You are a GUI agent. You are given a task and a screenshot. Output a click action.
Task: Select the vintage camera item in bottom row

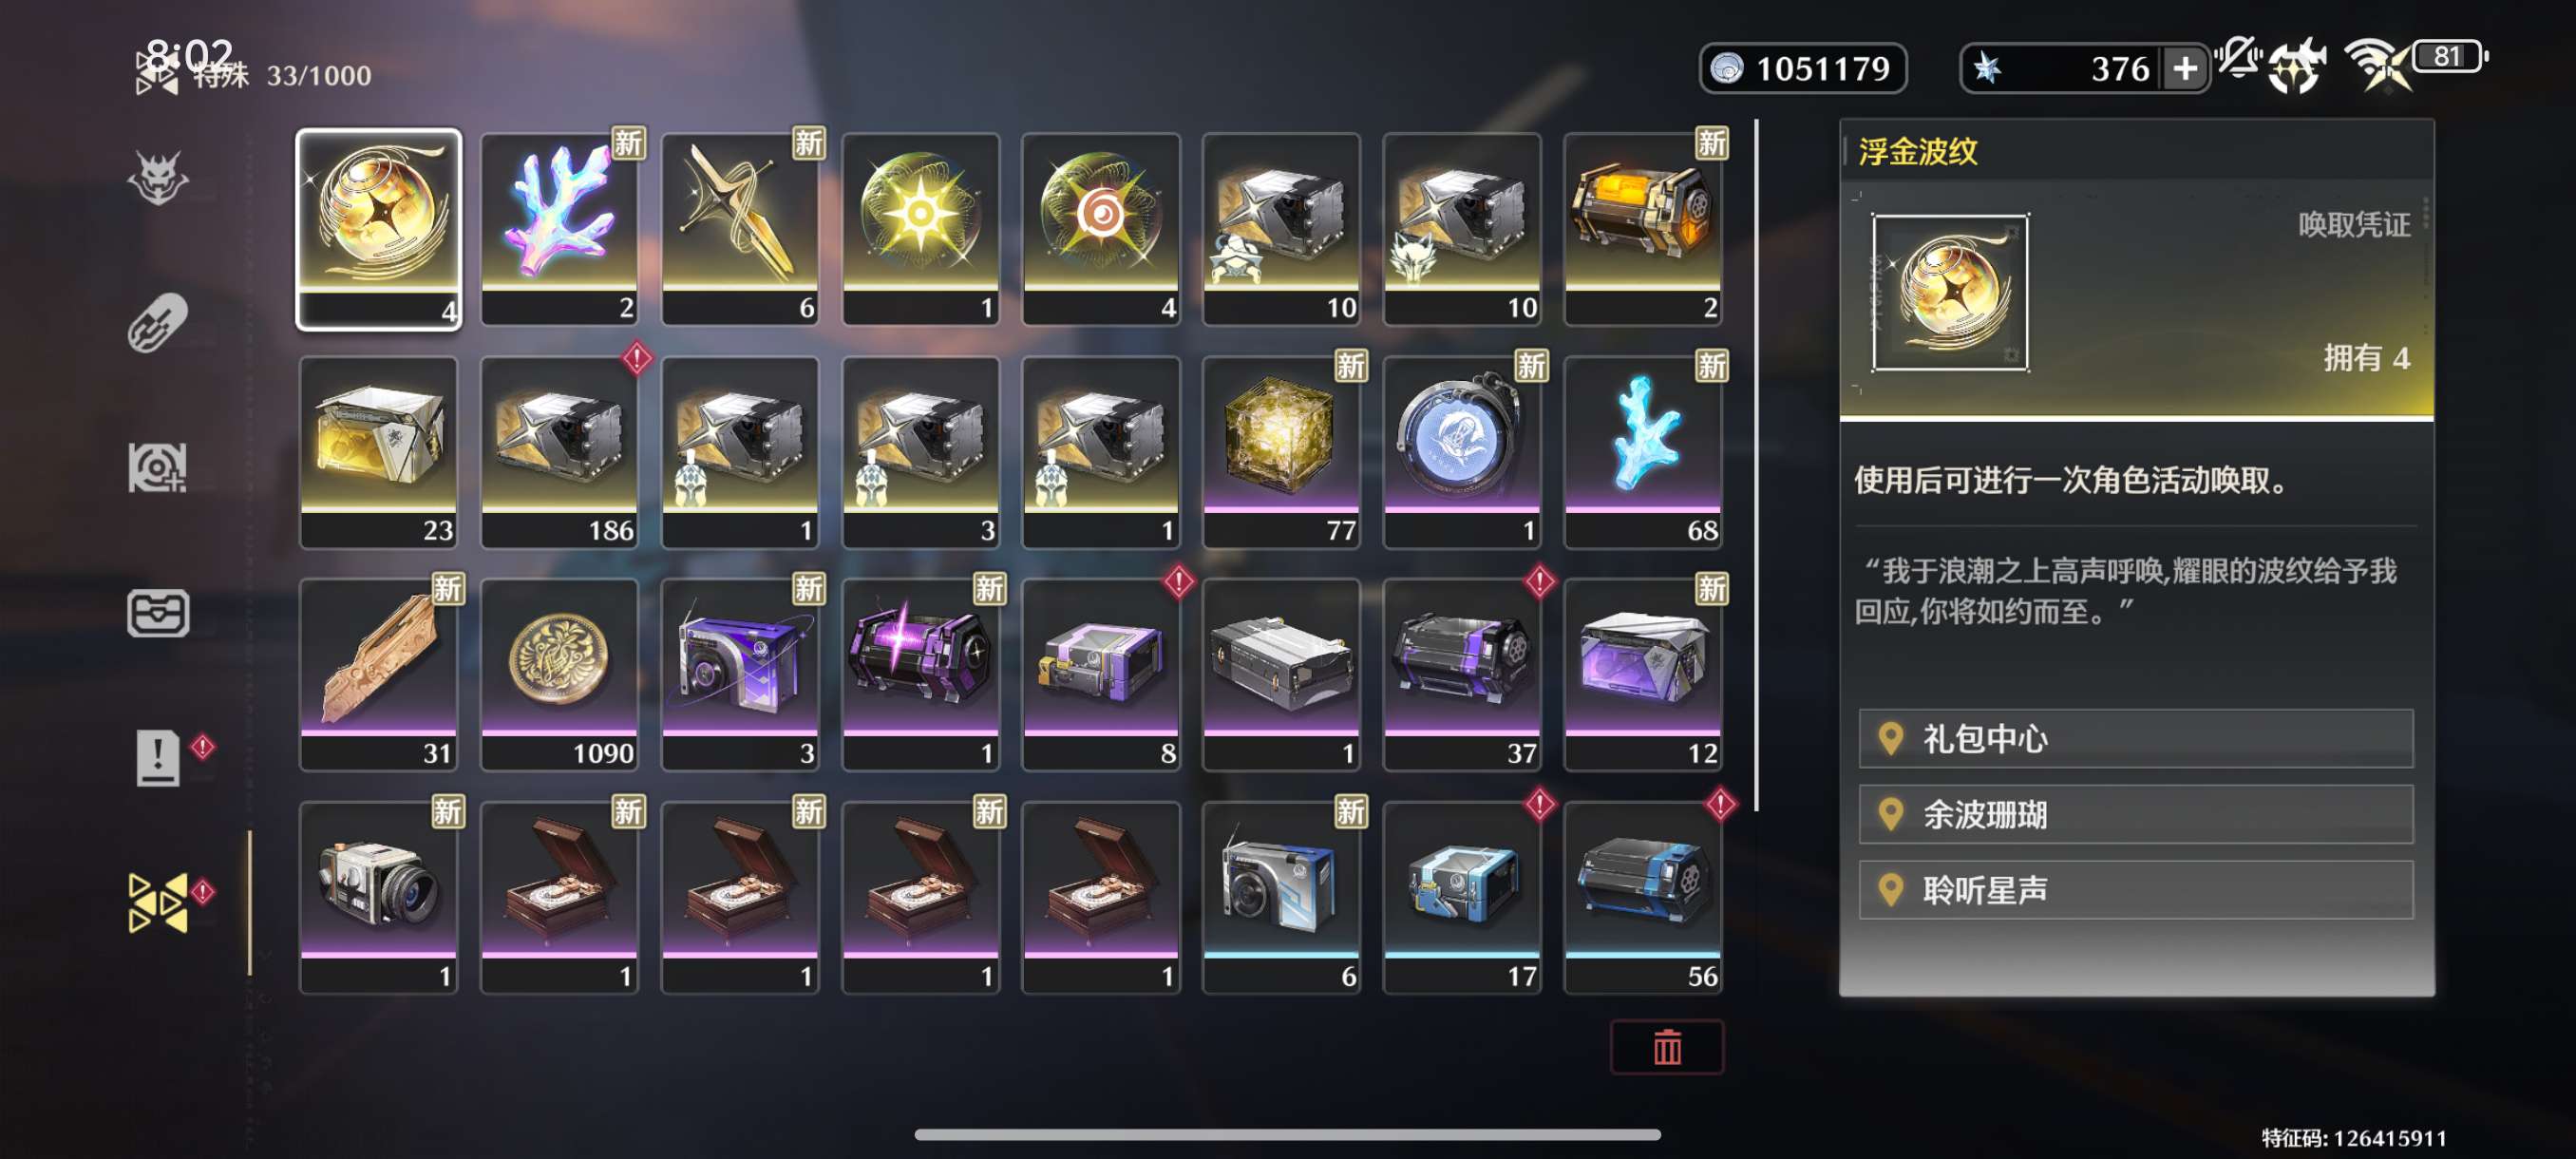point(379,897)
